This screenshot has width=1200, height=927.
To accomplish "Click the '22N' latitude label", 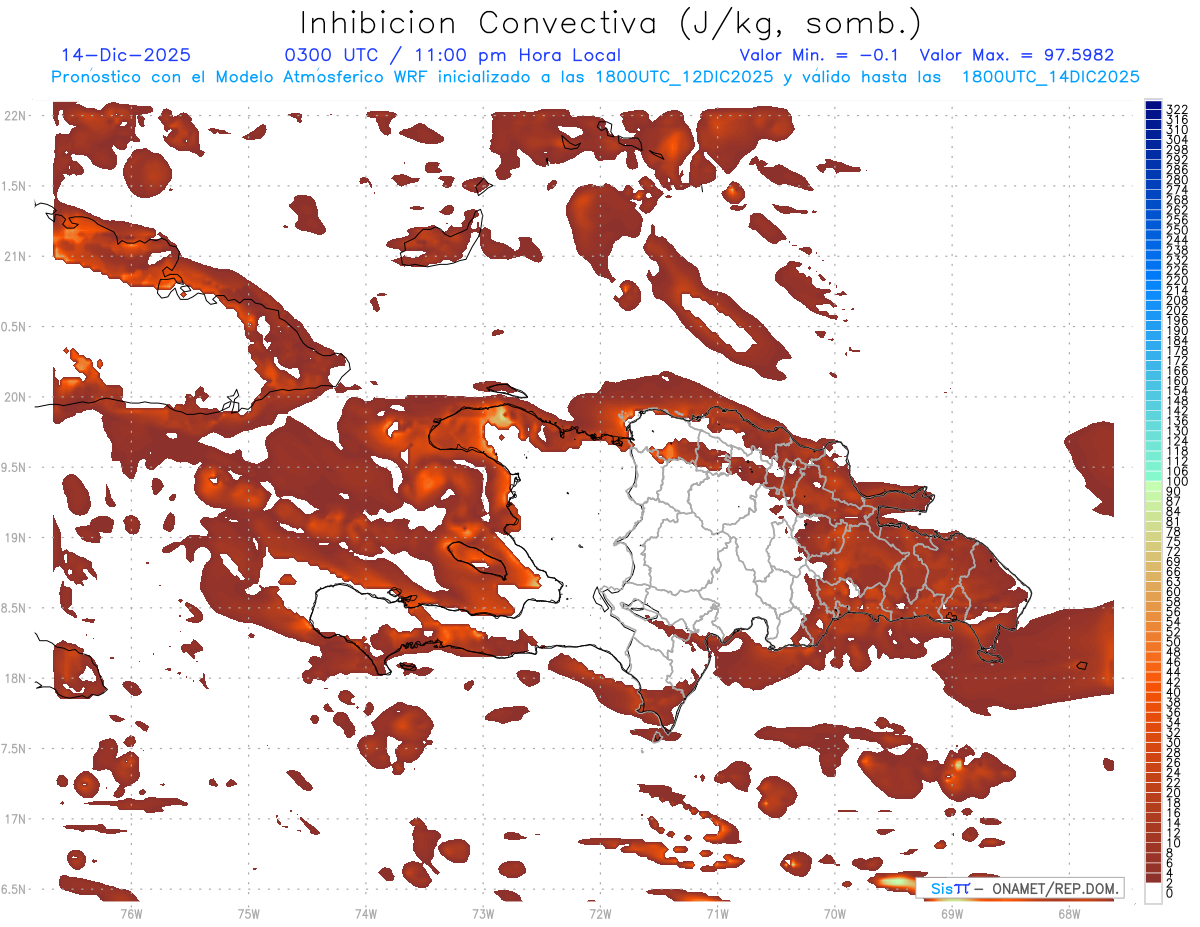I will coord(14,115).
